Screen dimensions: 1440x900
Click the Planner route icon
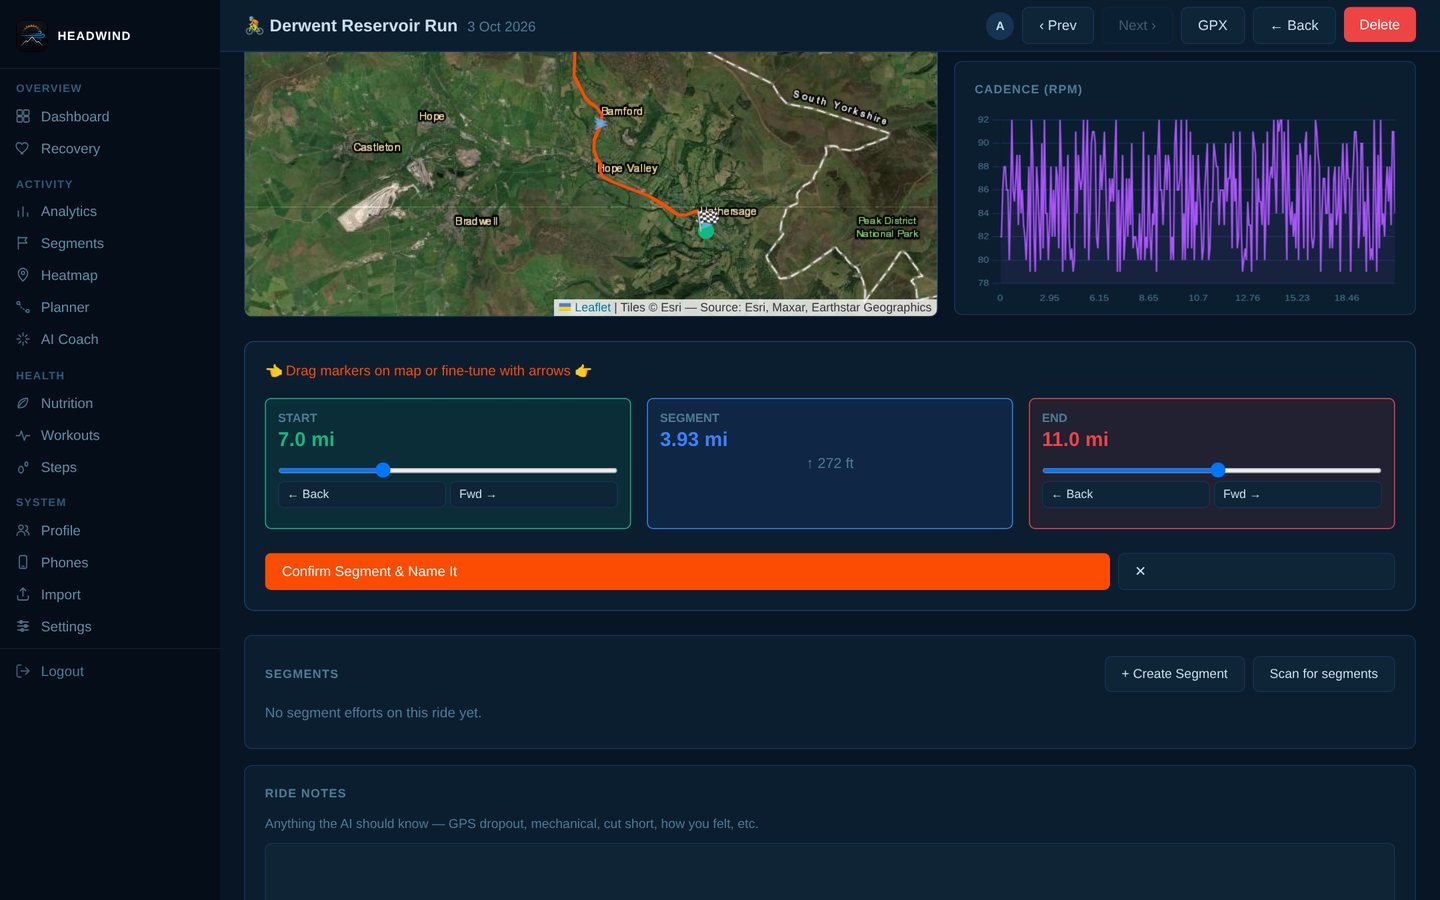(23, 307)
